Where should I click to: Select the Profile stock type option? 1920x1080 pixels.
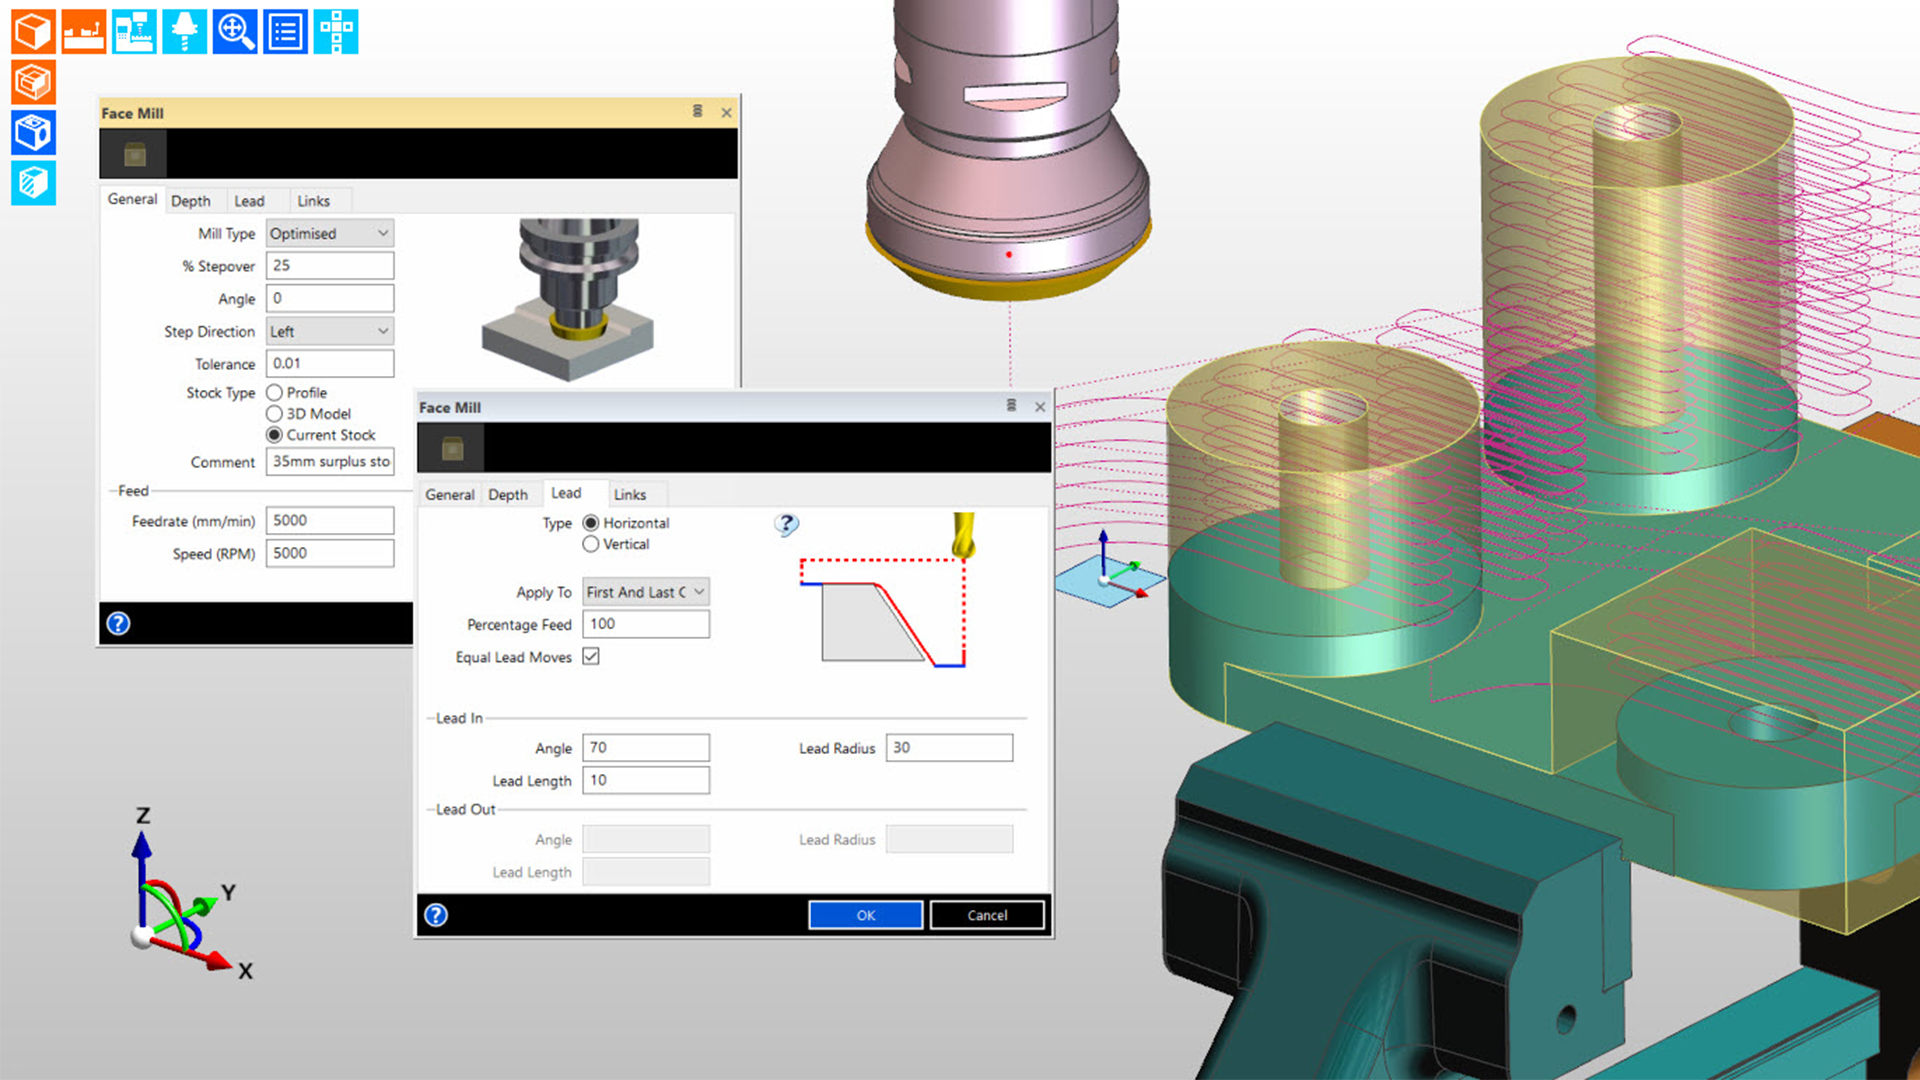(x=275, y=393)
